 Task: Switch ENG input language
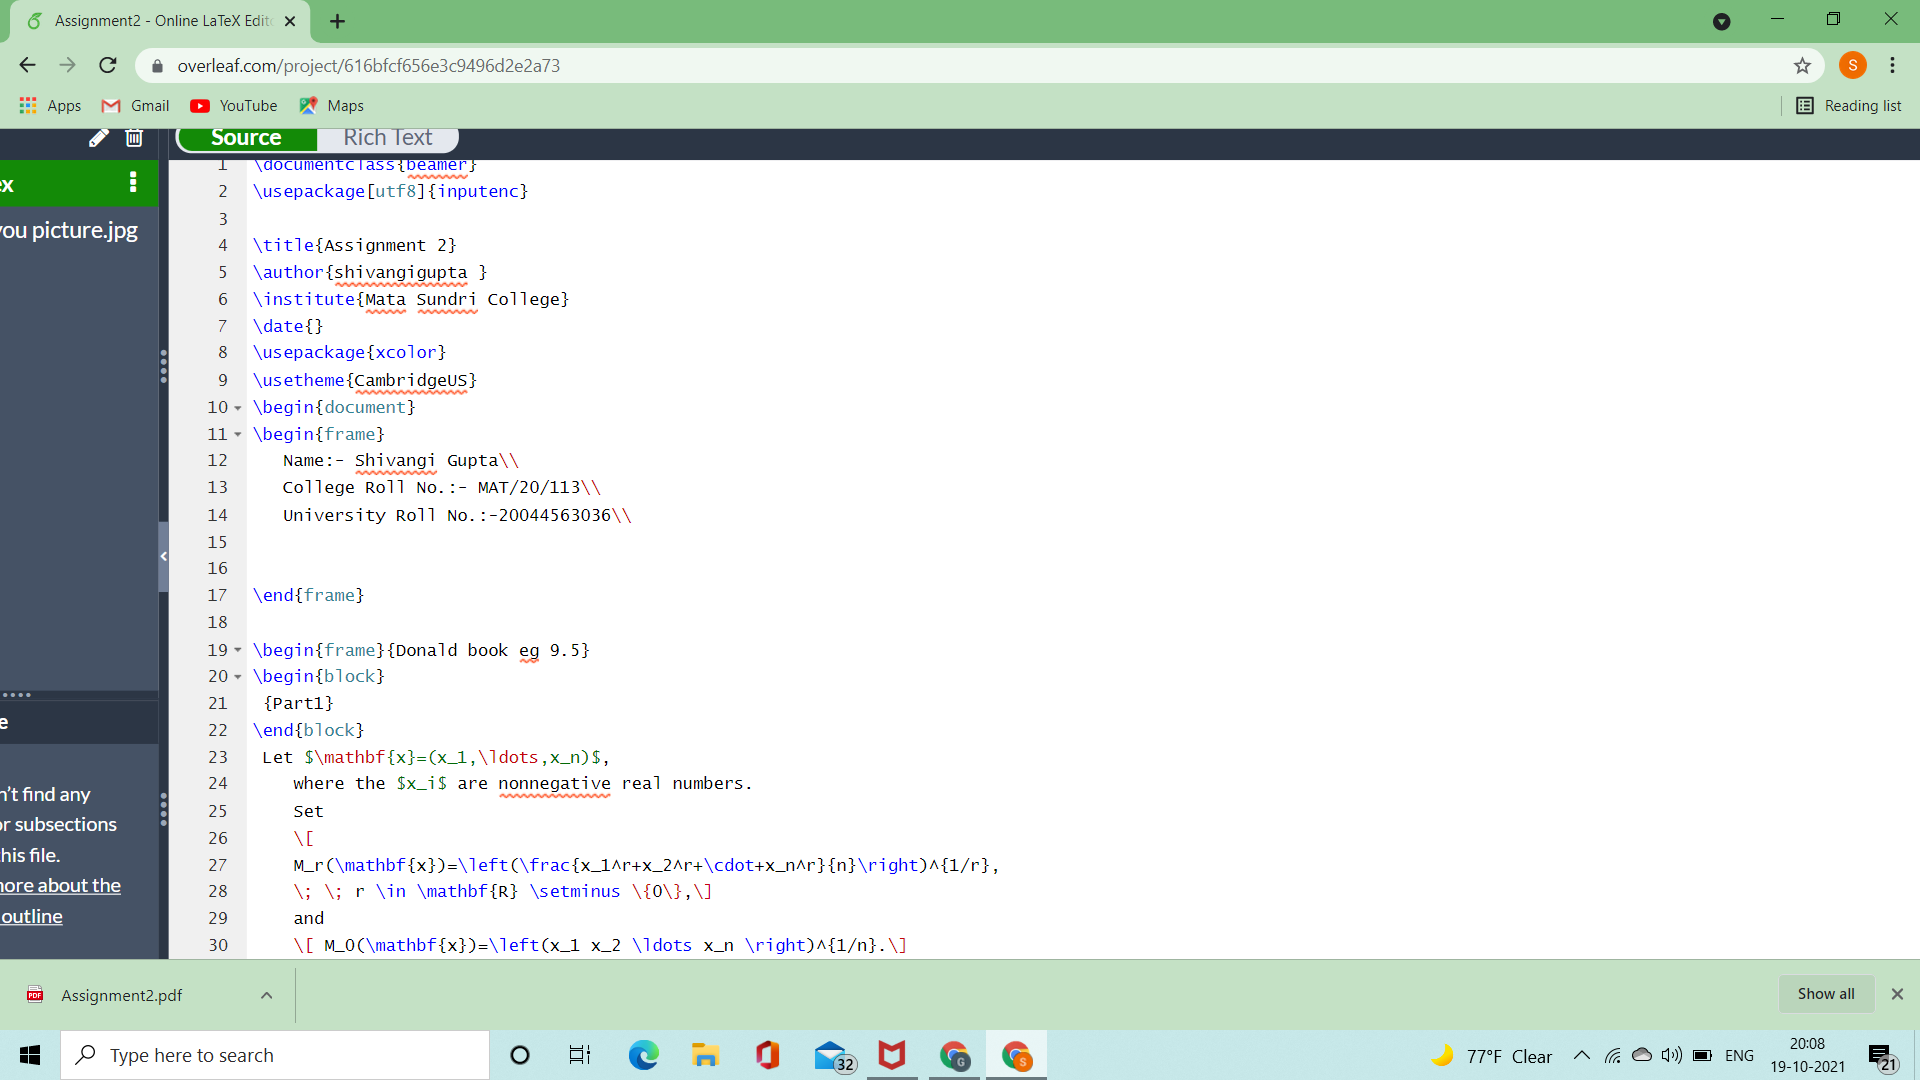click(x=1740, y=1055)
